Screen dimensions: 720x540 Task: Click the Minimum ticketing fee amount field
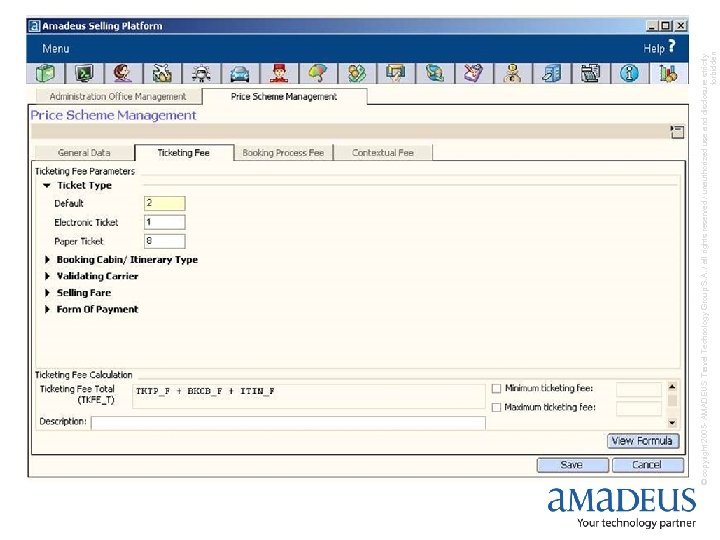(639, 389)
